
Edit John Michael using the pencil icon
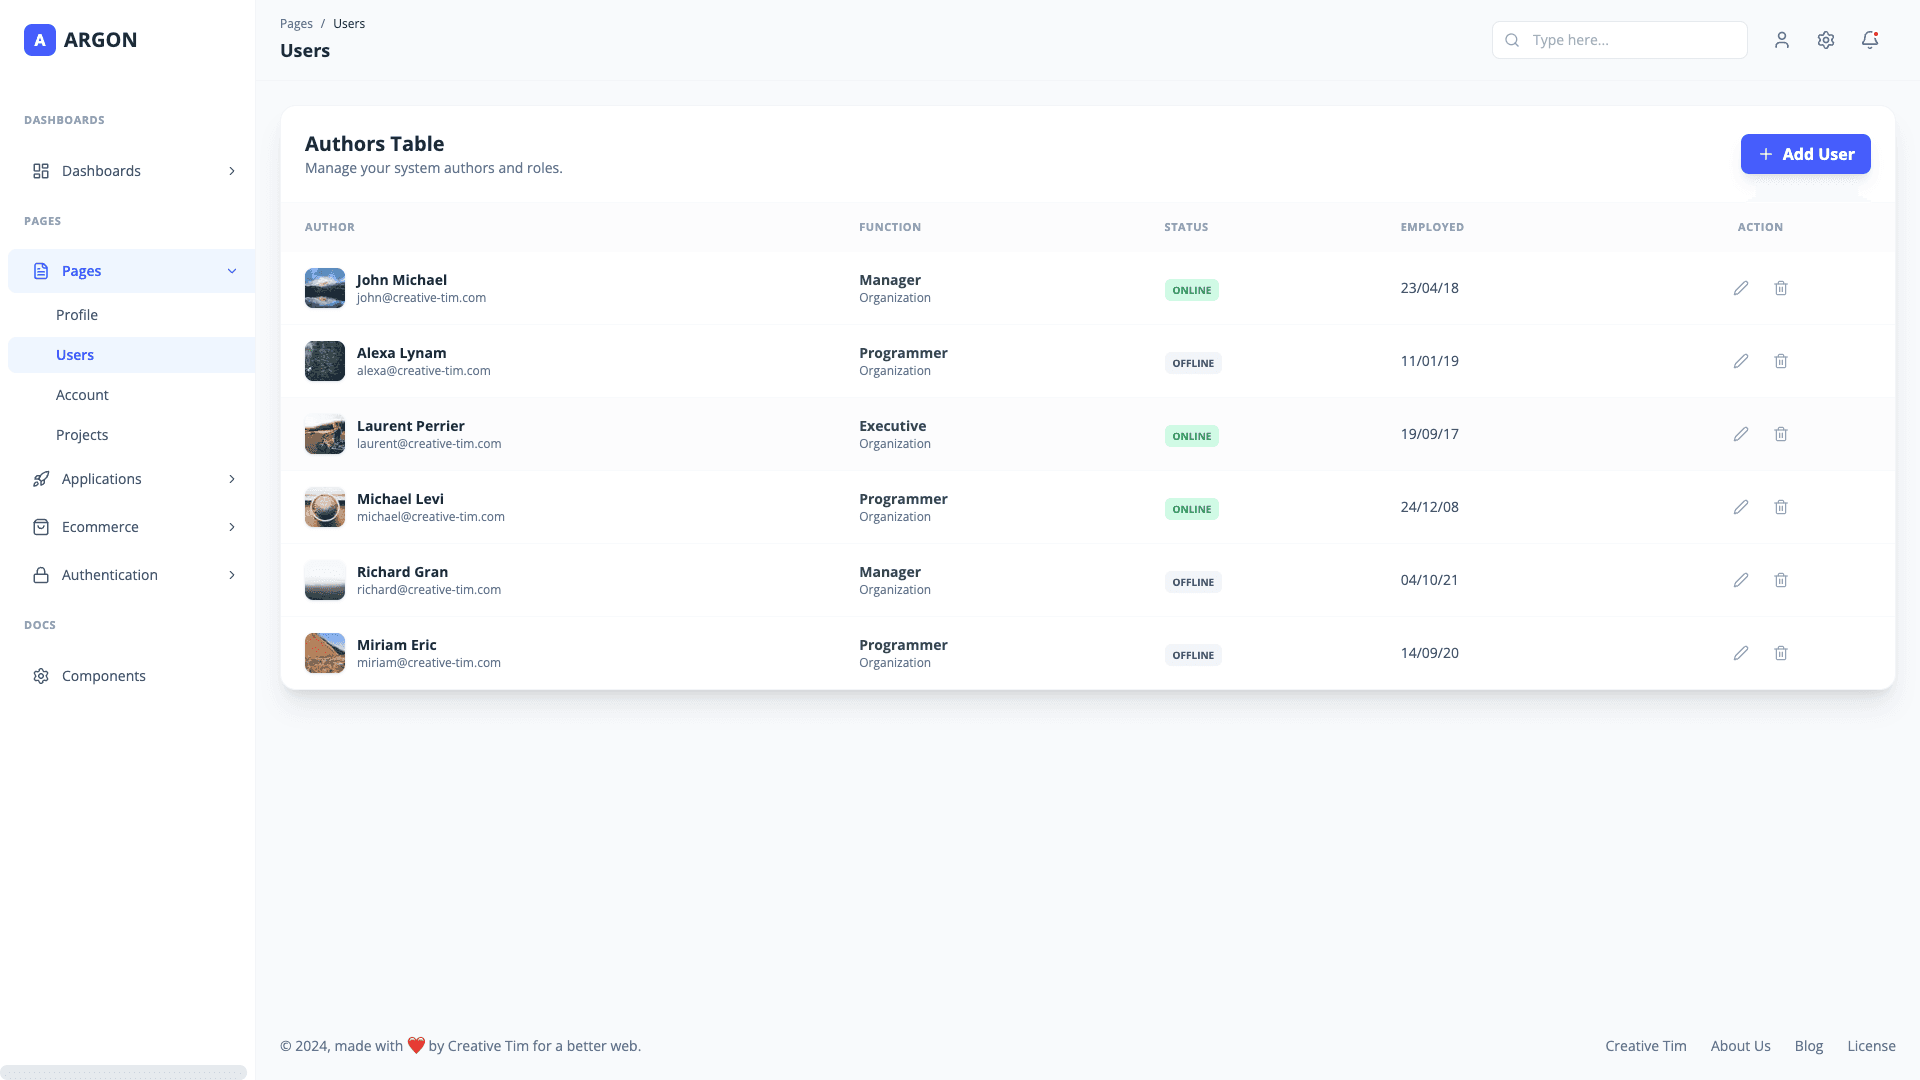1741,288
